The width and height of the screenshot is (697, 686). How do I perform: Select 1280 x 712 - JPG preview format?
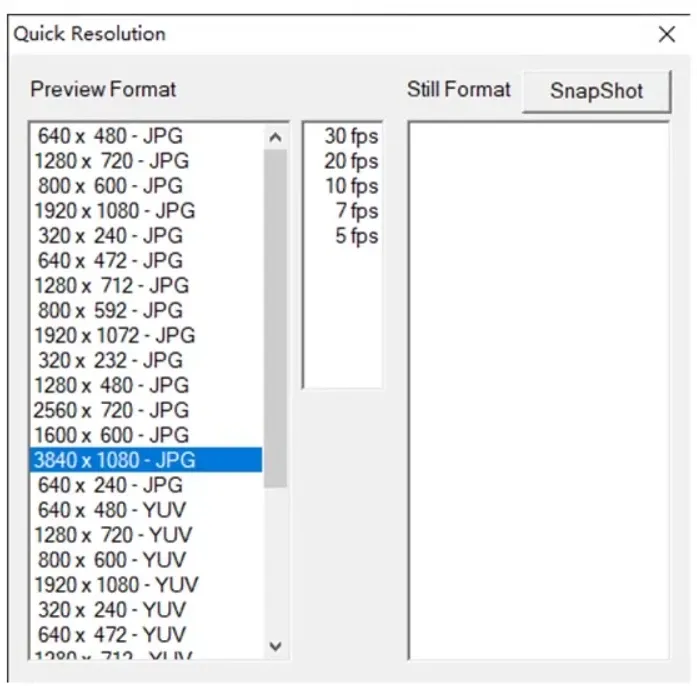coord(146,285)
